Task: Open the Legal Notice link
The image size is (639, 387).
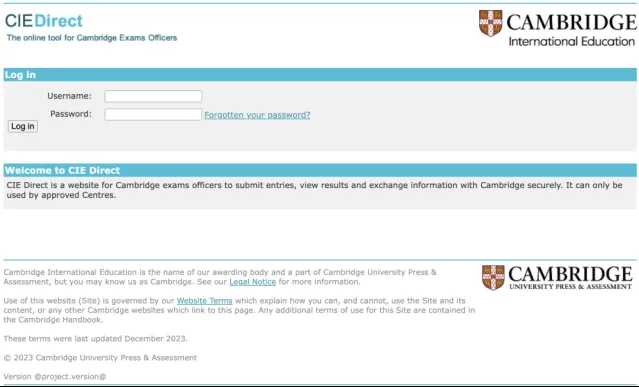Action: tap(253, 282)
